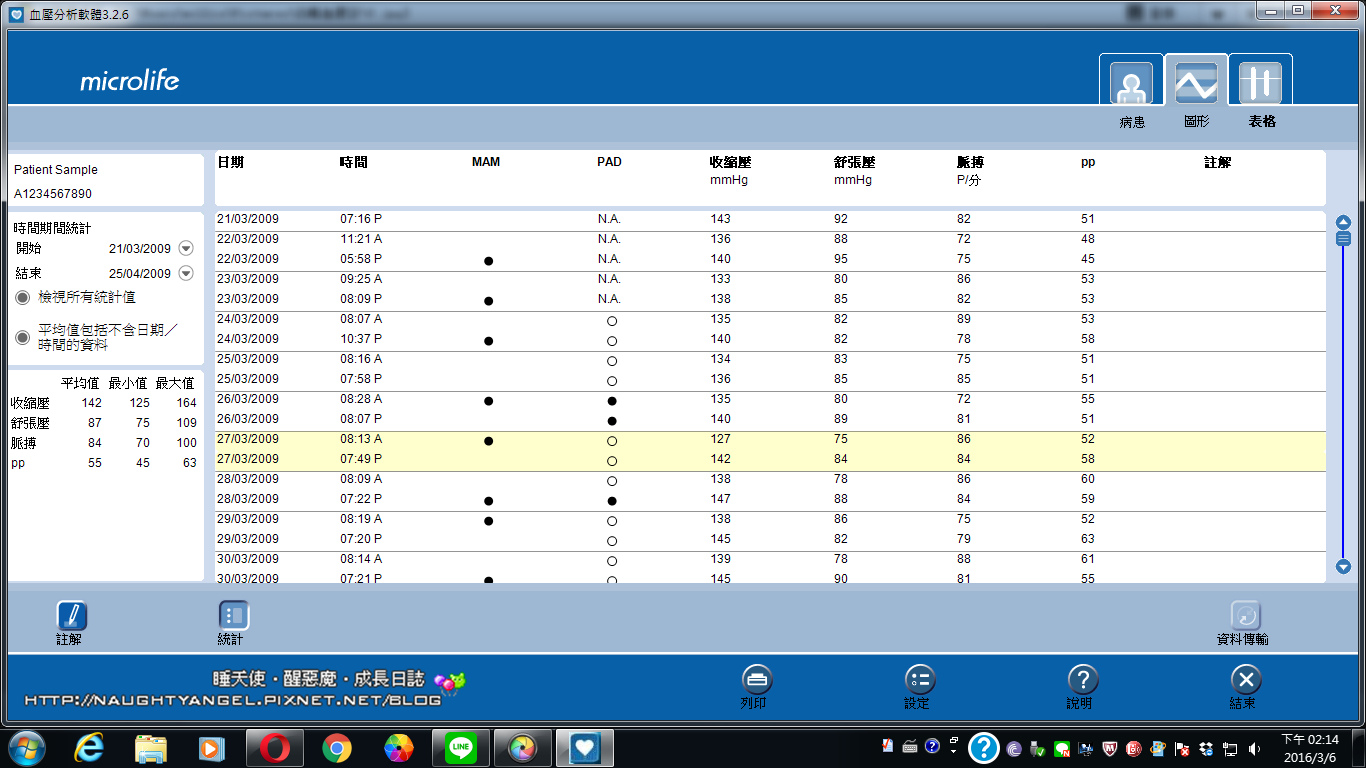This screenshot has height=768, width=1366.
Task: Click the 11:21 A time cell
Action: coord(361,239)
